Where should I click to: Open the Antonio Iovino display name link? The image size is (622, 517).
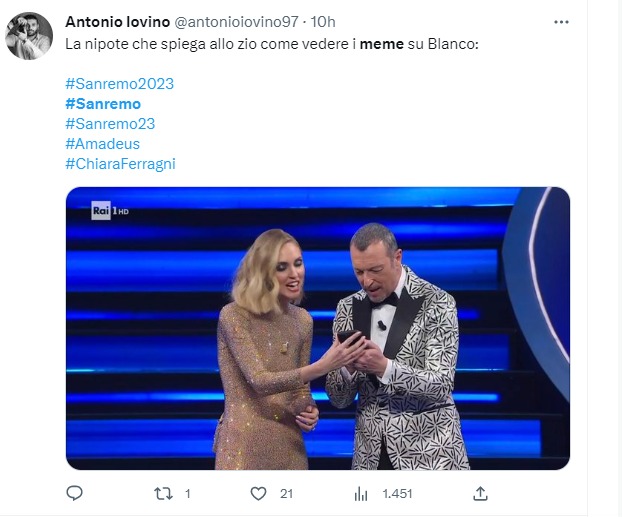click(119, 22)
